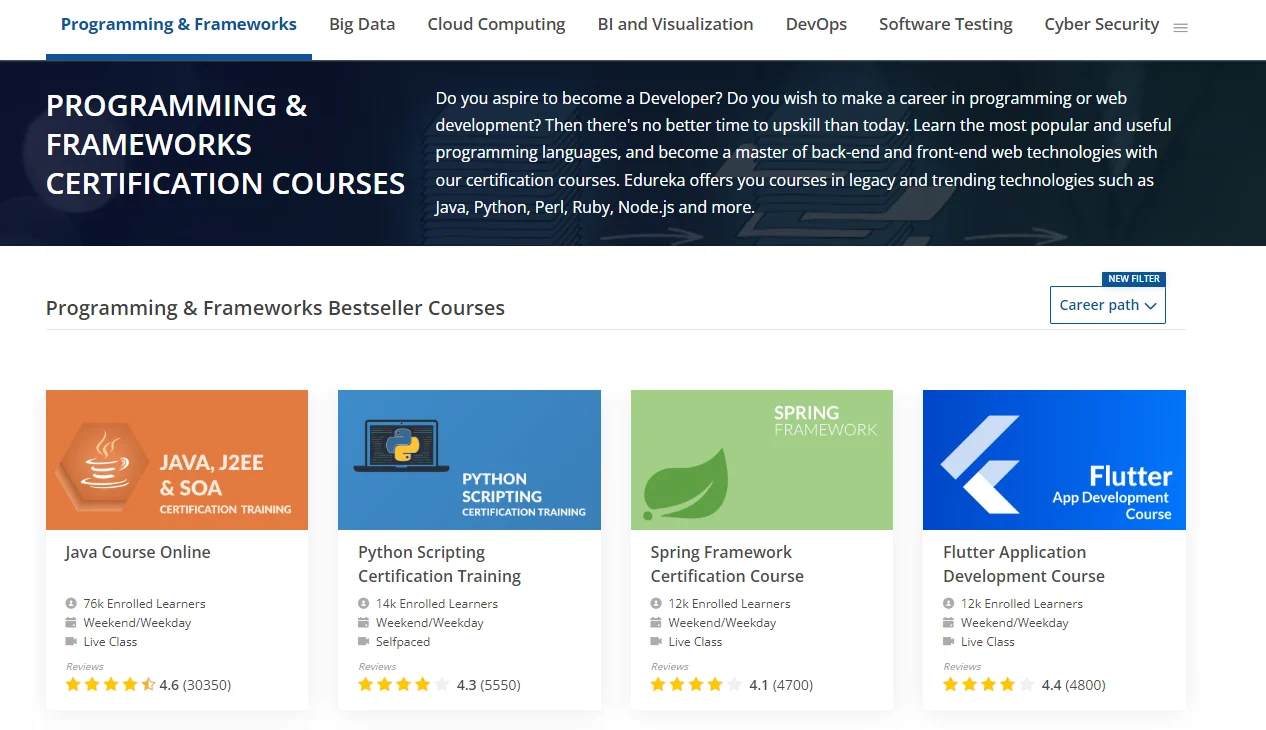
Task: Switch to the Cyber Security tab
Action: pyautogui.click(x=1102, y=24)
